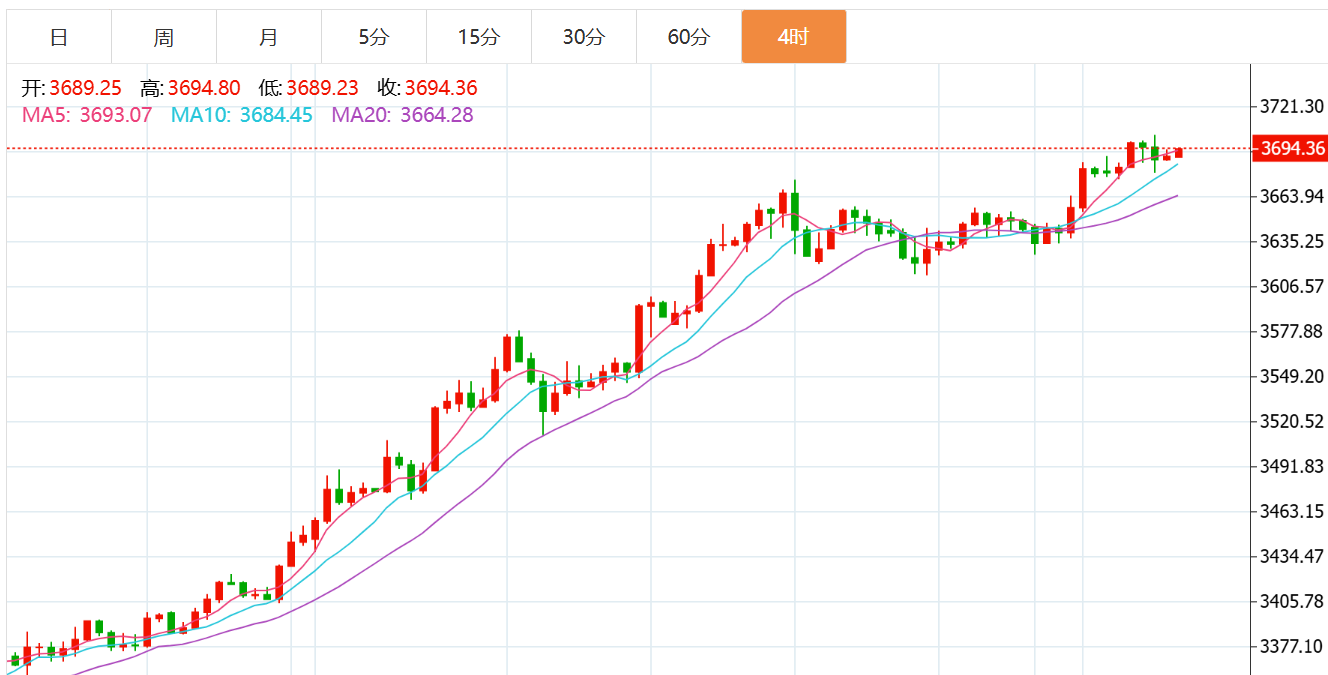Screen dimensions: 1328x675
Task: Click the 3721.30 price axis label
Action: [x=1292, y=106]
